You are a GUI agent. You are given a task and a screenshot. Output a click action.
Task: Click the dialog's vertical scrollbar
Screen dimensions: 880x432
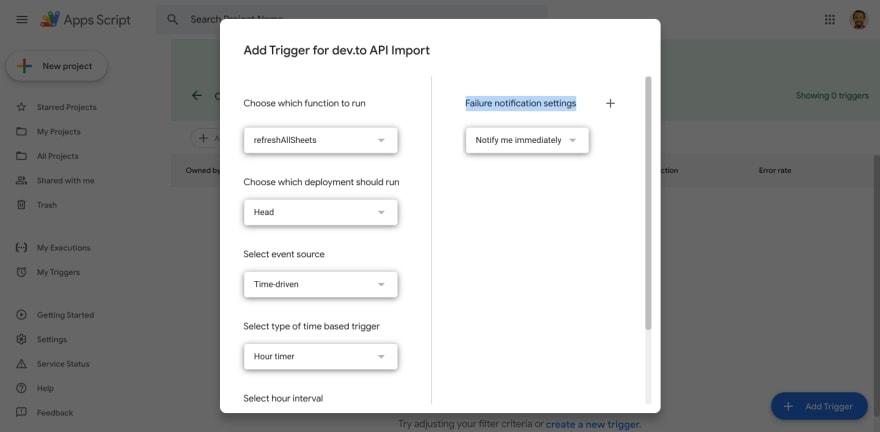(x=648, y=200)
